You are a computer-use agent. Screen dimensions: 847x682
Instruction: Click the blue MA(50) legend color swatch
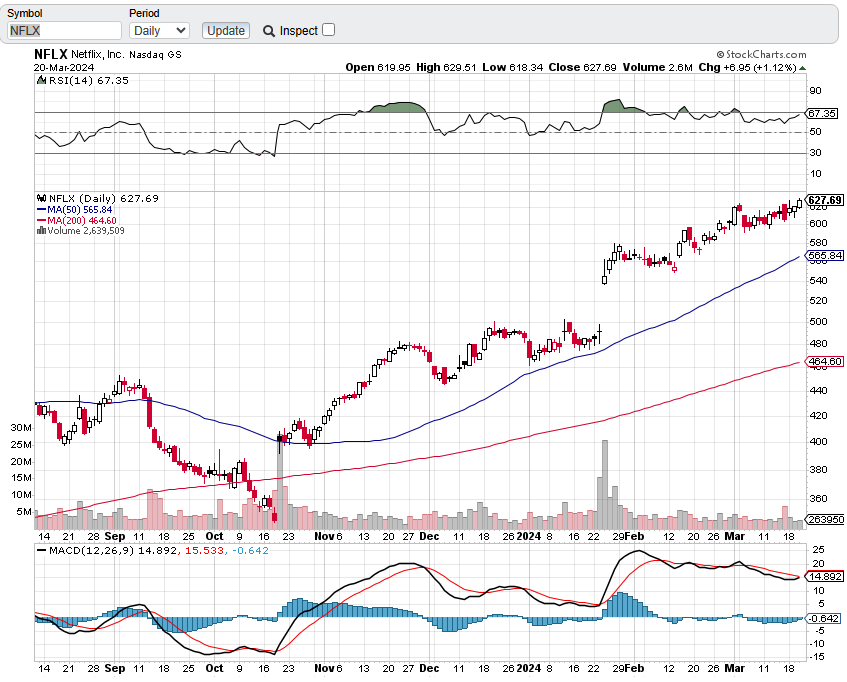tap(41, 209)
